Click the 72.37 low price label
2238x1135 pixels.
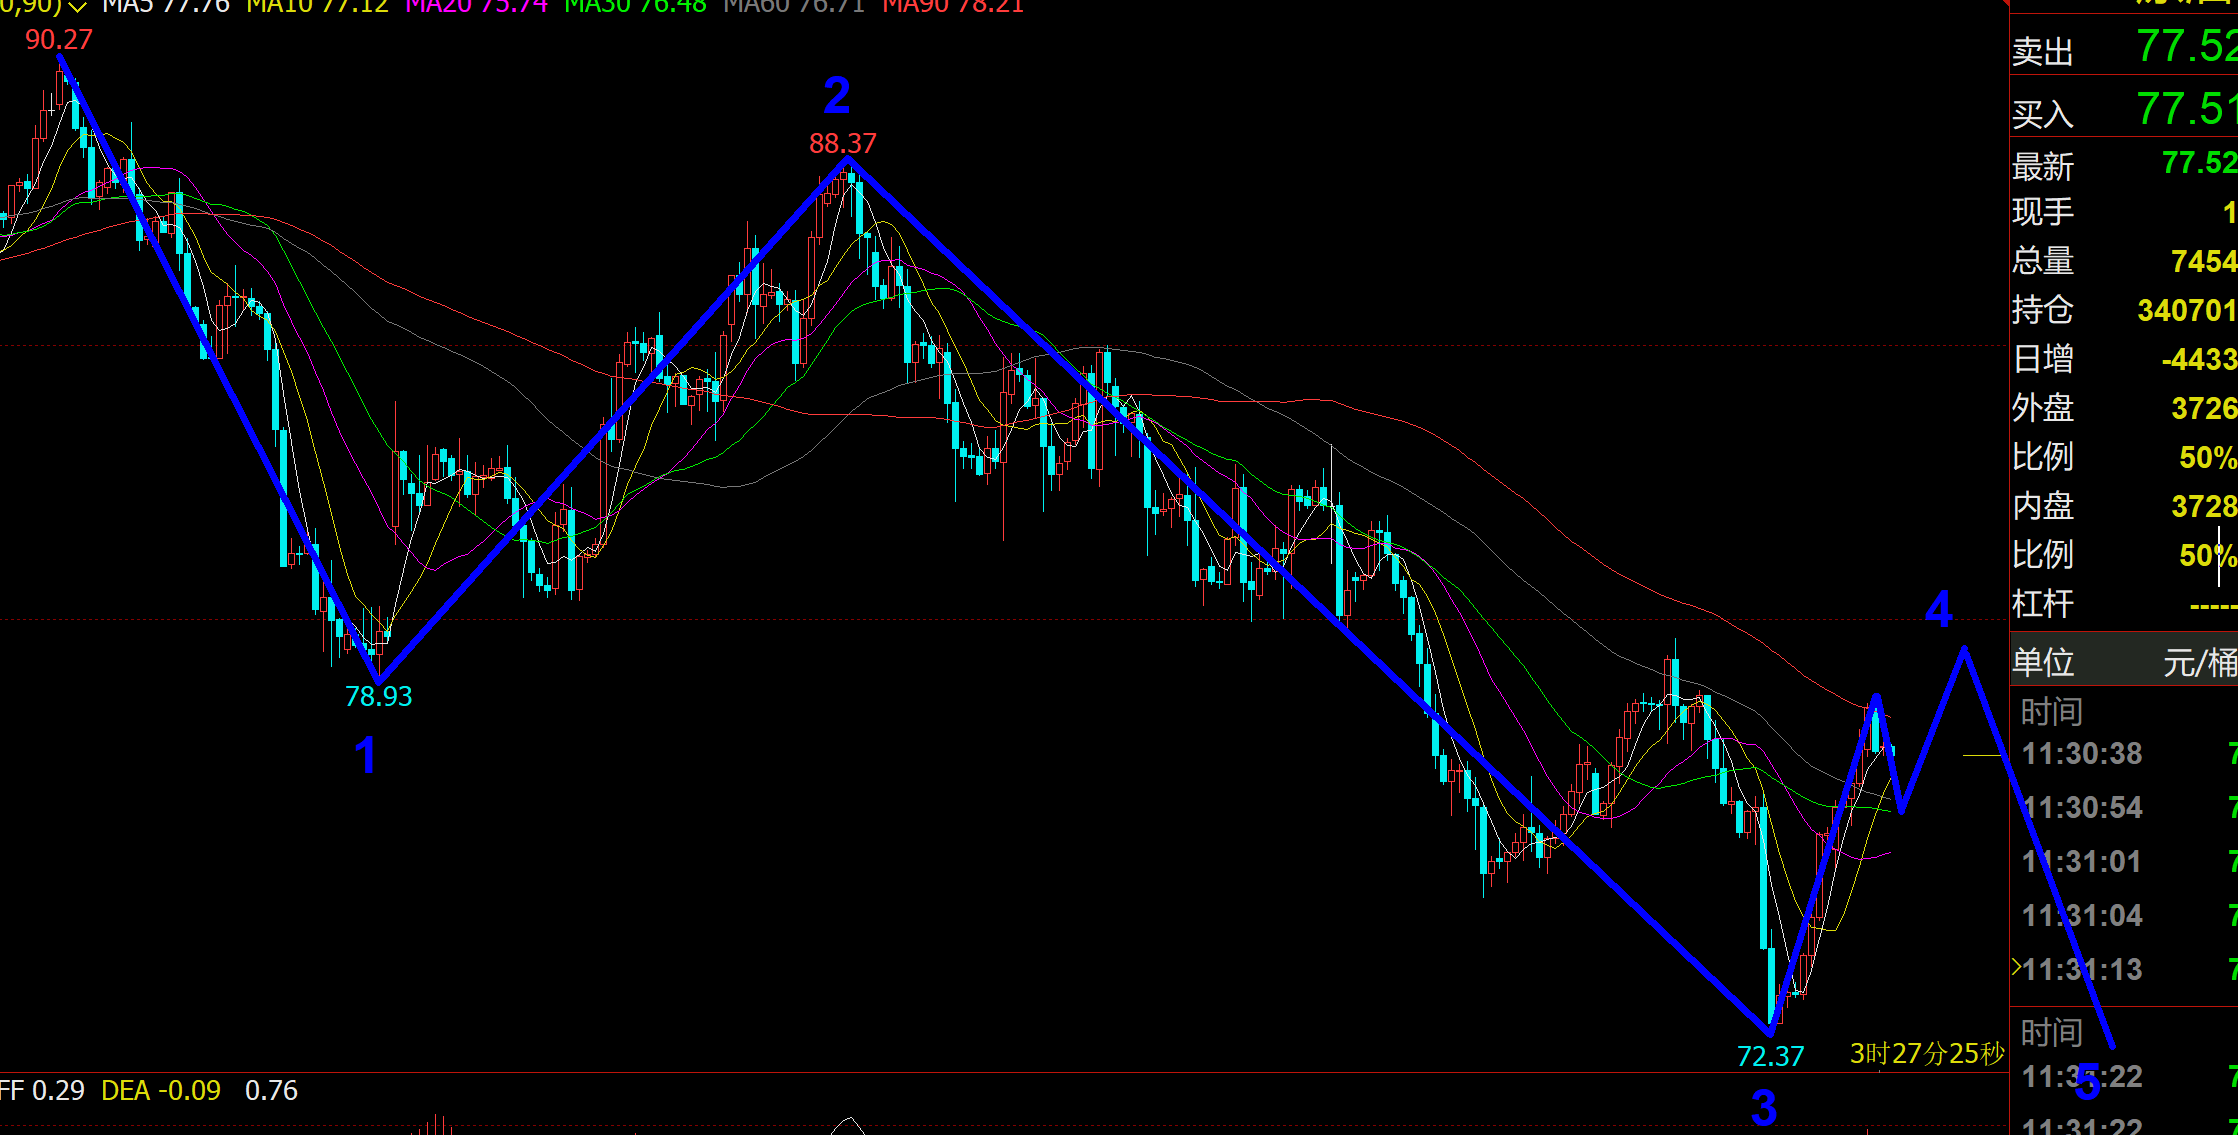pyautogui.click(x=1770, y=1056)
